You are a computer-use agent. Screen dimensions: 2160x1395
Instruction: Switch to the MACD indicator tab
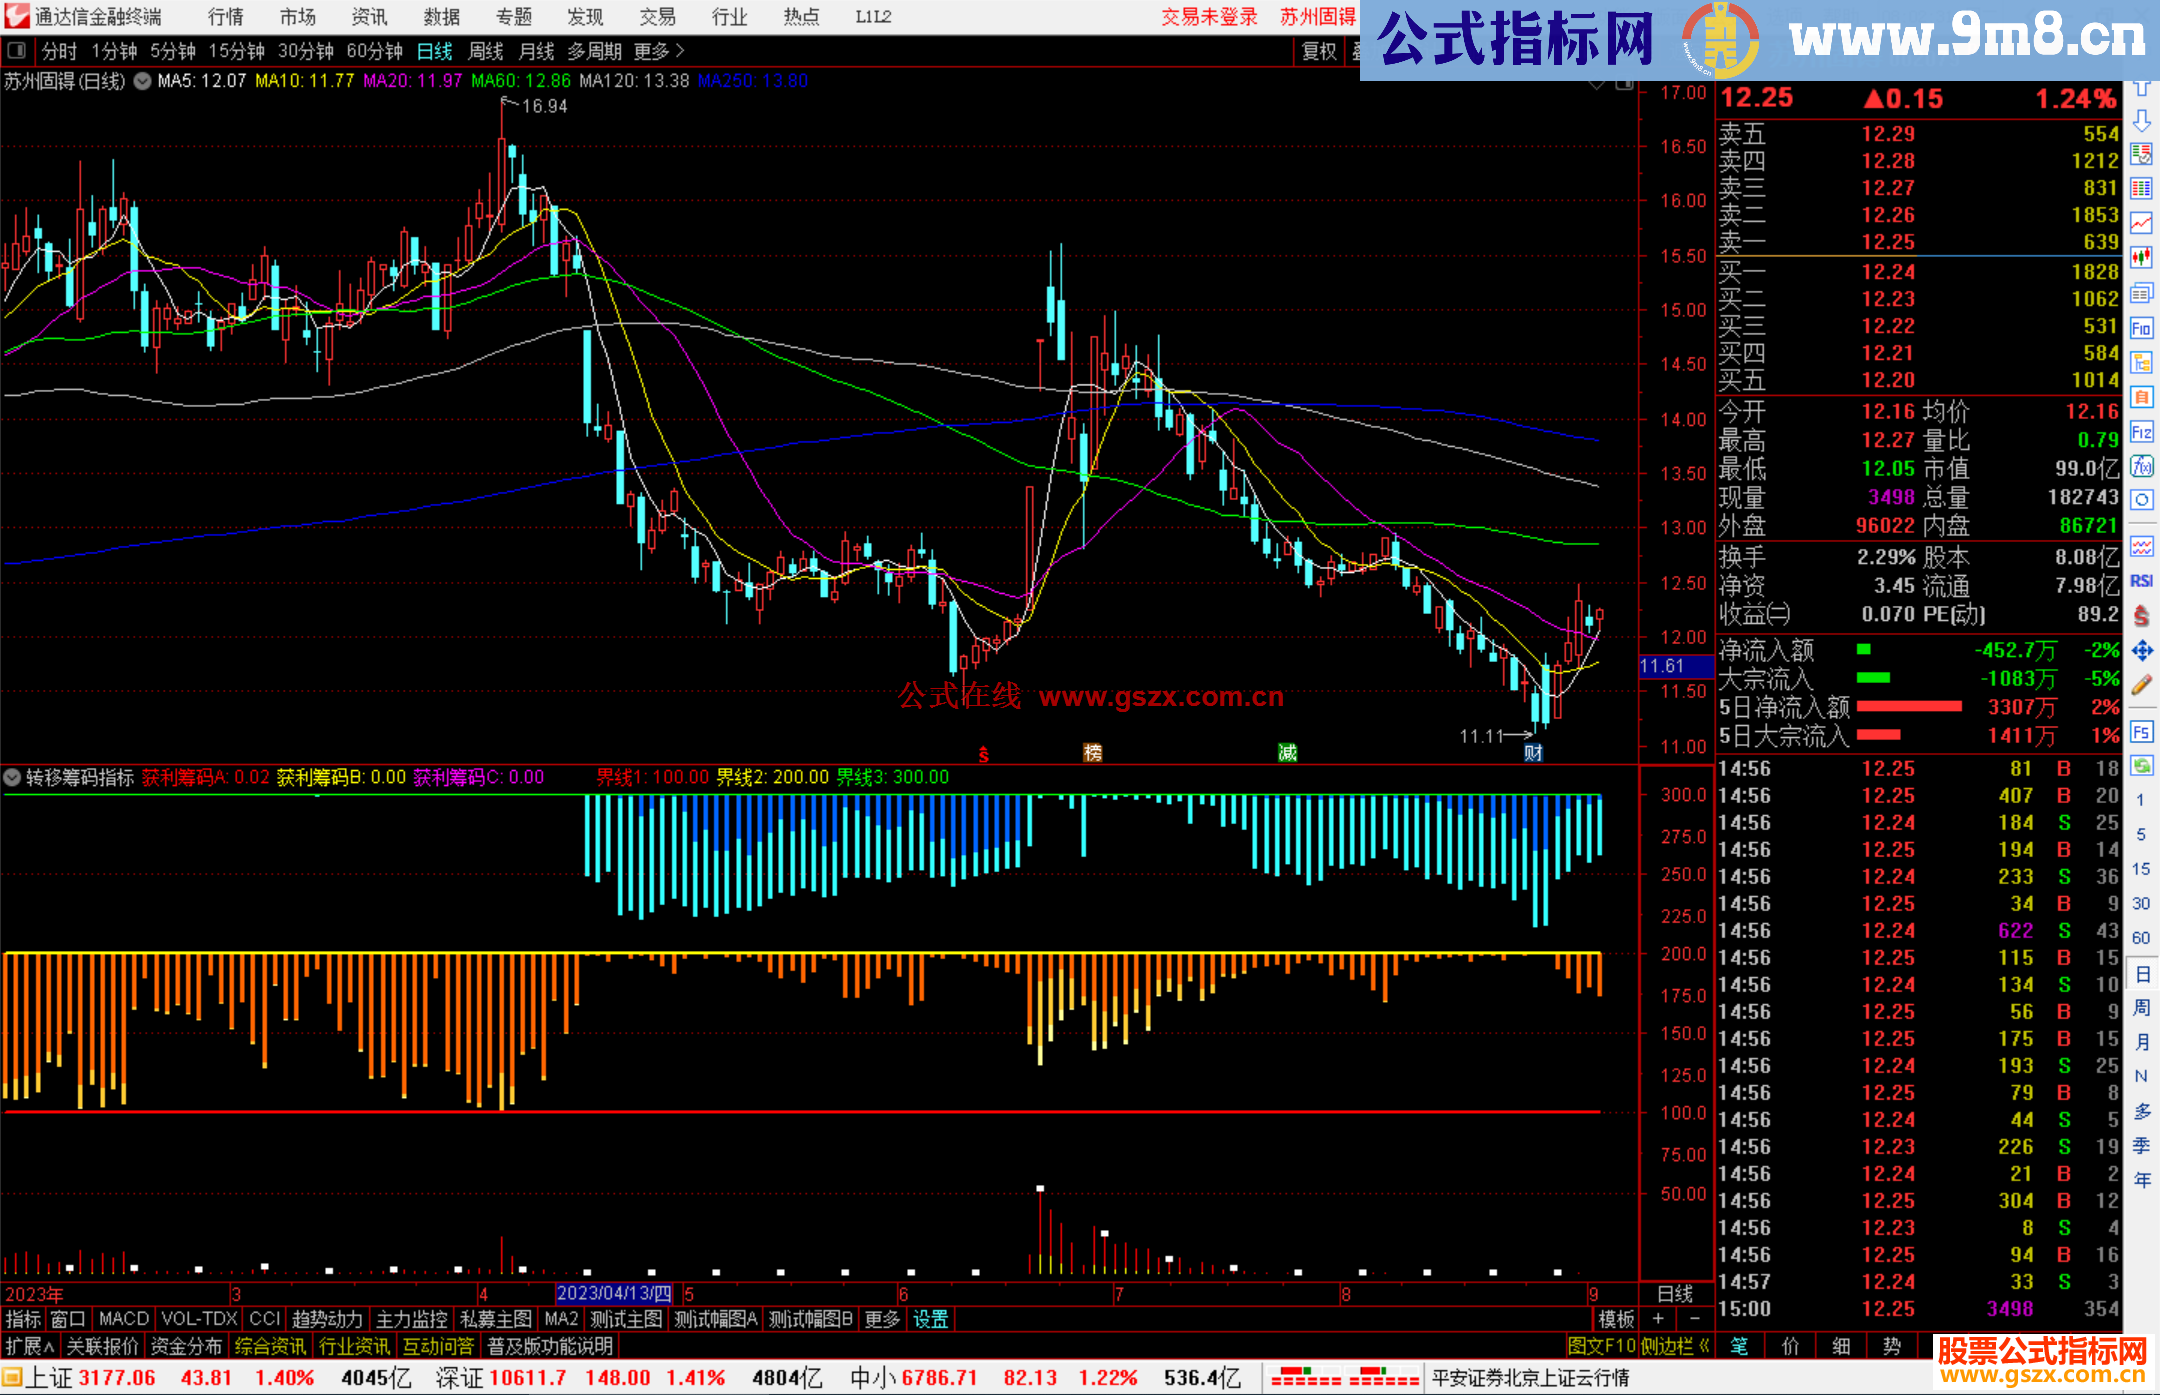(x=124, y=1319)
